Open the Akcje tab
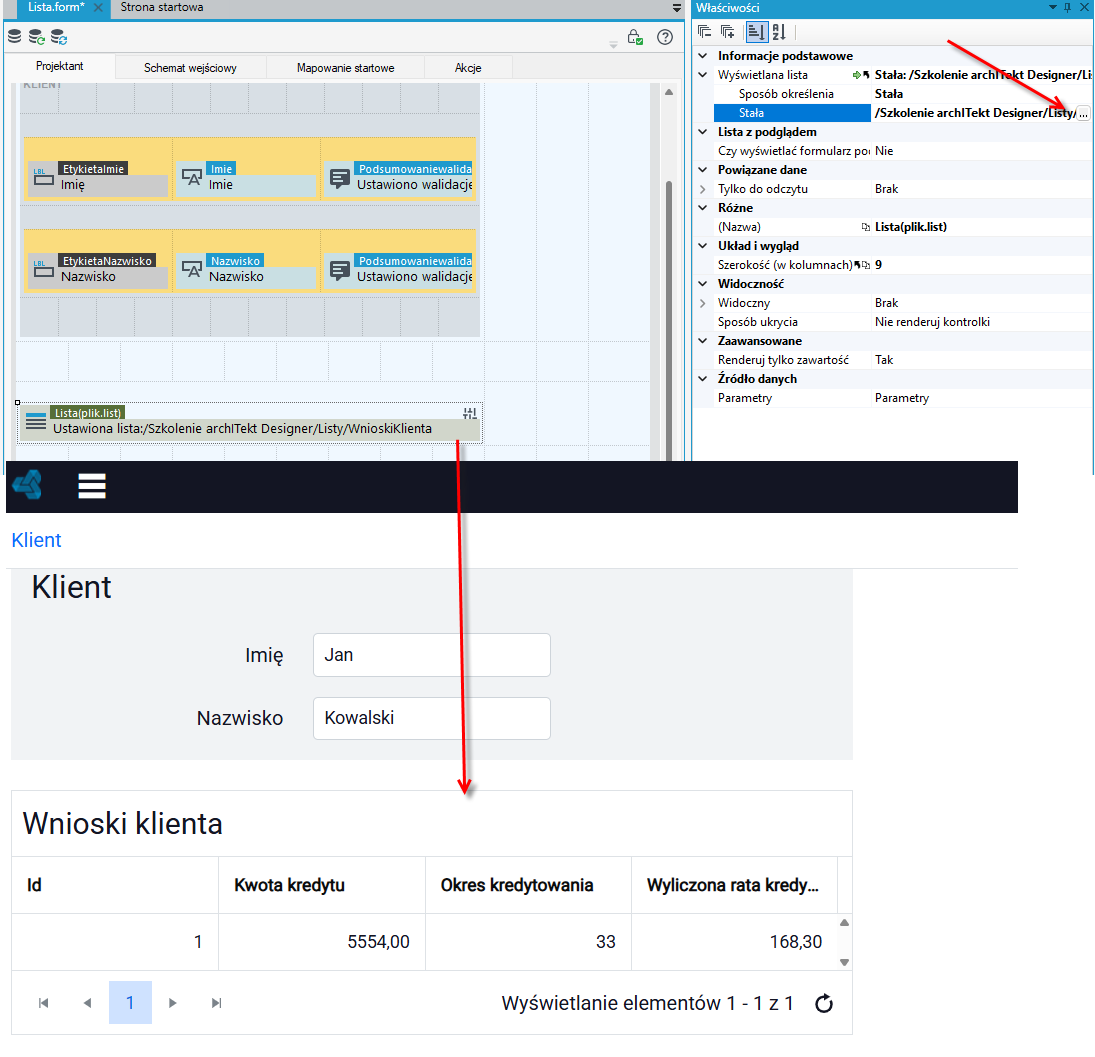The width and height of the screenshot is (1095, 1057). pos(468,68)
